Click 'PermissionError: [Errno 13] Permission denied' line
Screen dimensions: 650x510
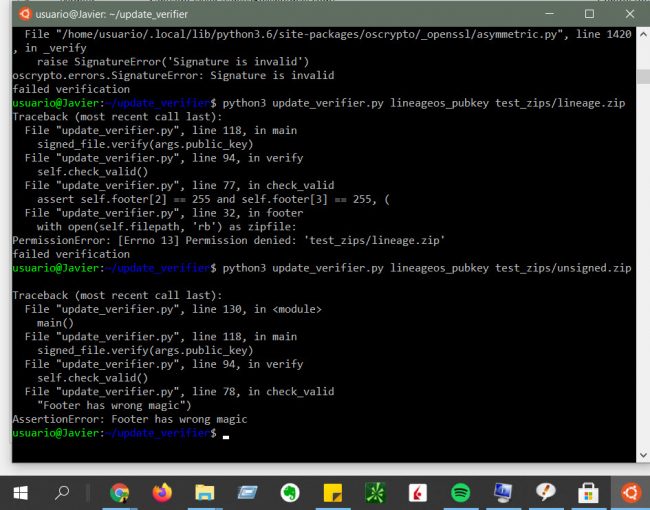coord(228,240)
